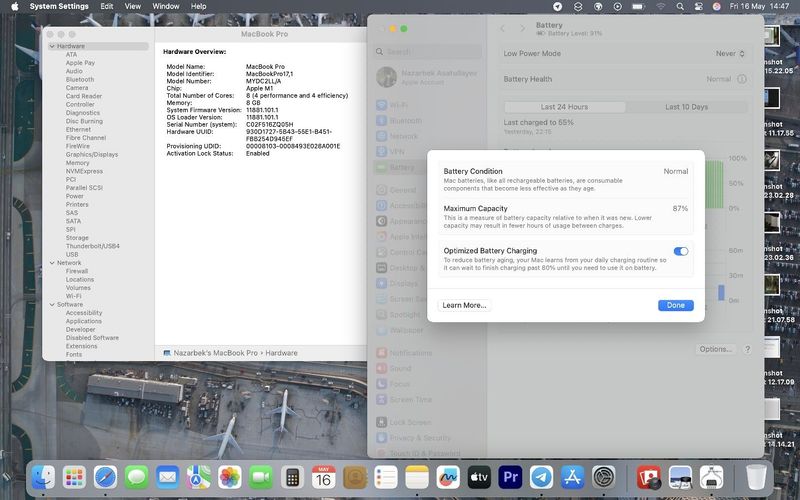Open Calendar showing May 16 in Dock
Screen dimensions: 800x500
[323, 478]
